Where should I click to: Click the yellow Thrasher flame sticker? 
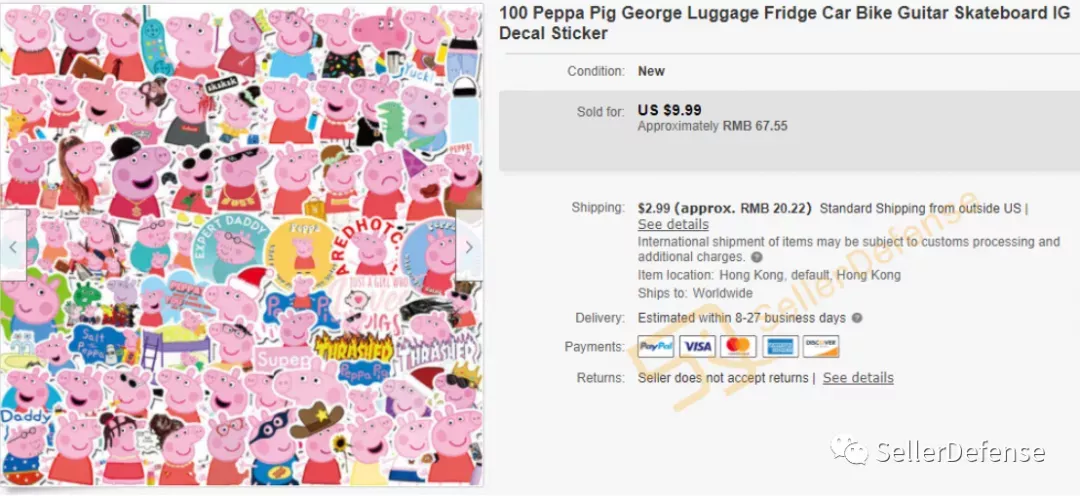(354, 347)
